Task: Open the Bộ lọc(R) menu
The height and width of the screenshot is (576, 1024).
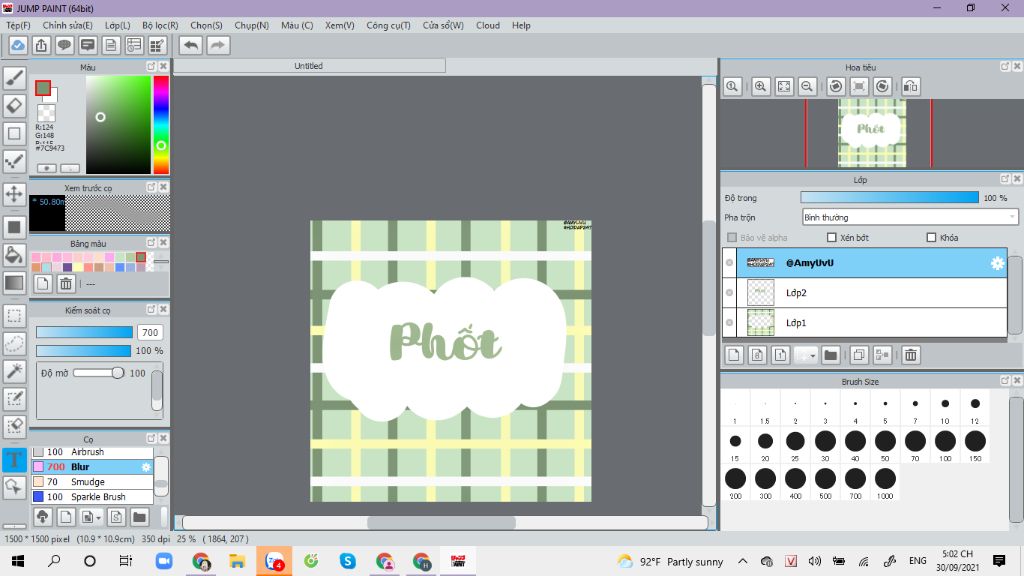Action: (x=160, y=25)
